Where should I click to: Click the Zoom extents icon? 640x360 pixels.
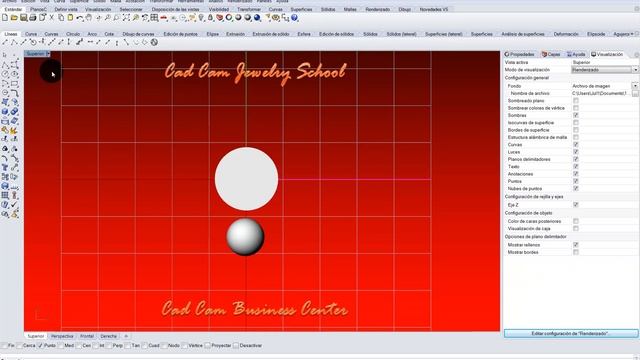pyautogui.click(x=126, y=18)
